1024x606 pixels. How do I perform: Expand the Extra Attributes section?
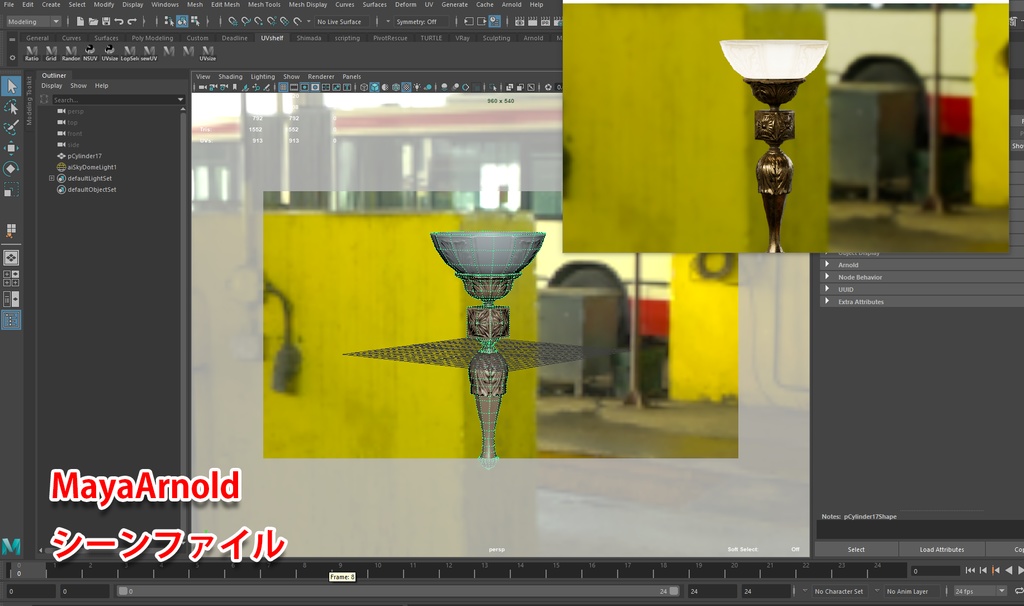pos(827,302)
